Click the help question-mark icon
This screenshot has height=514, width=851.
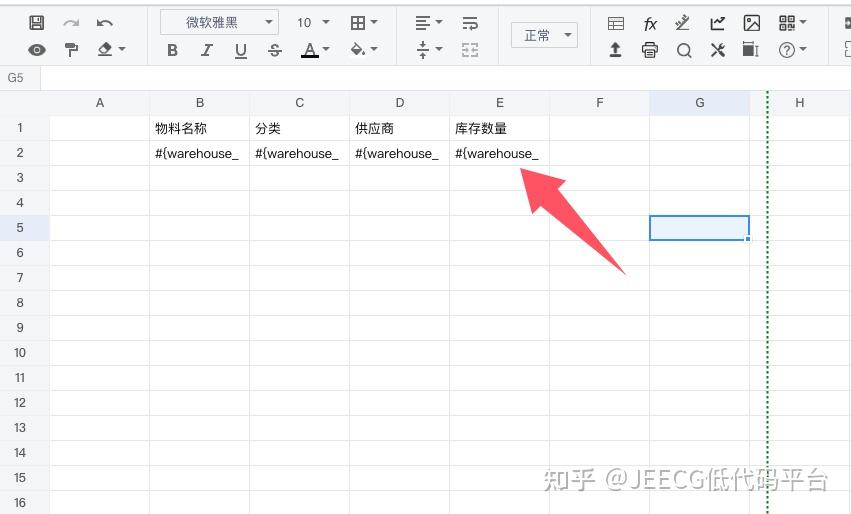click(786, 50)
